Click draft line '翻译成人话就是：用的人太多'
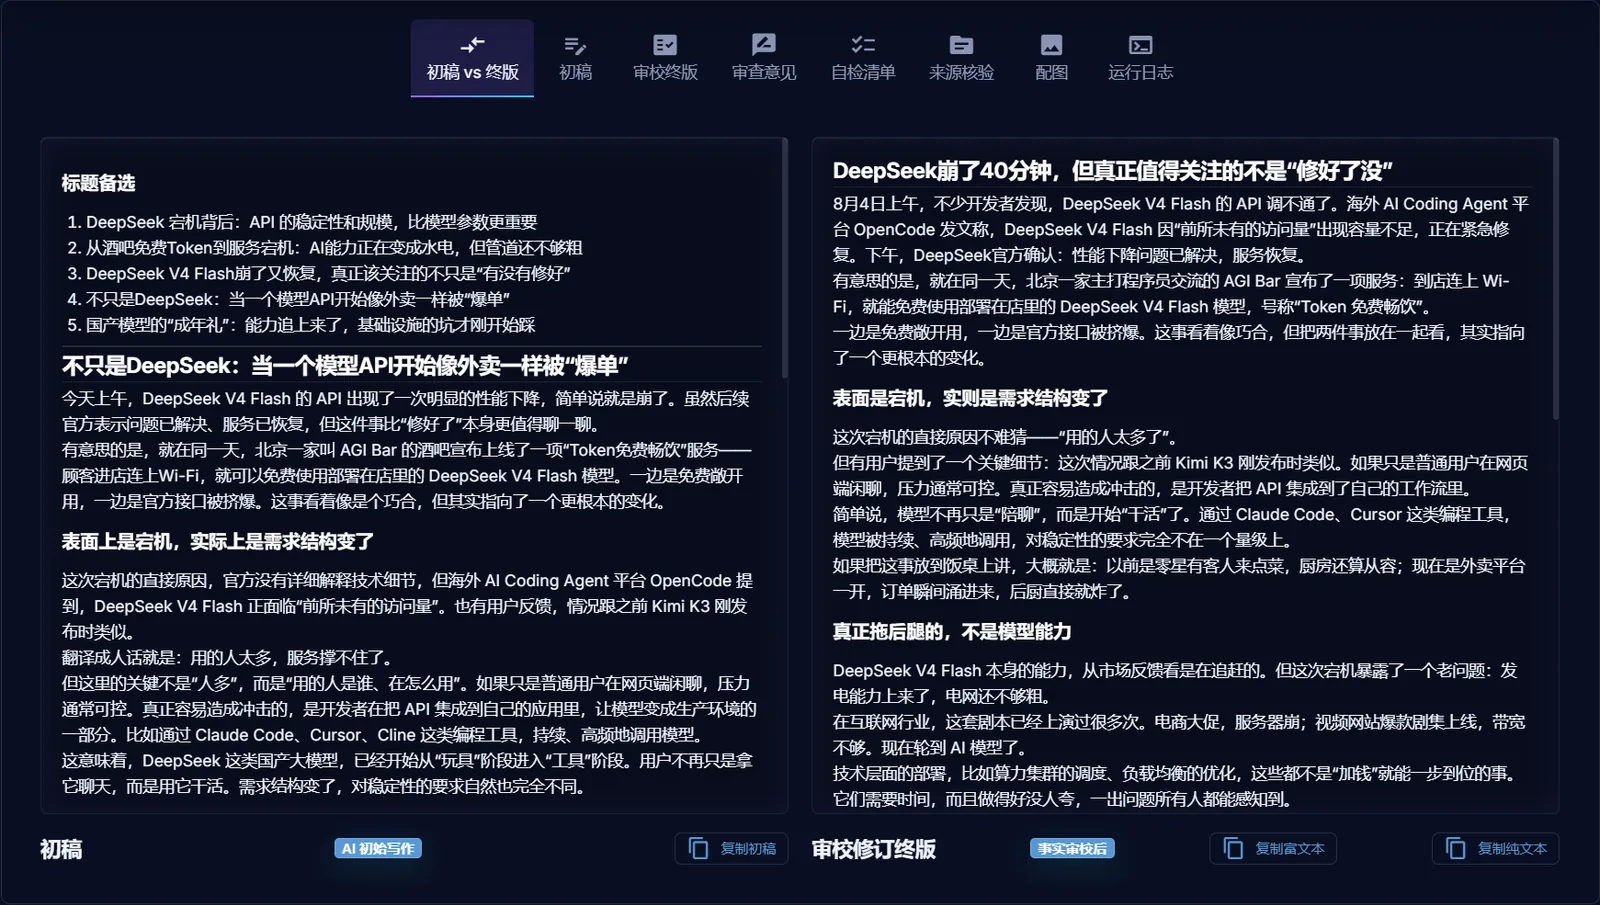This screenshot has height=905, width=1600. pyautogui.click(x=230, y=658)
